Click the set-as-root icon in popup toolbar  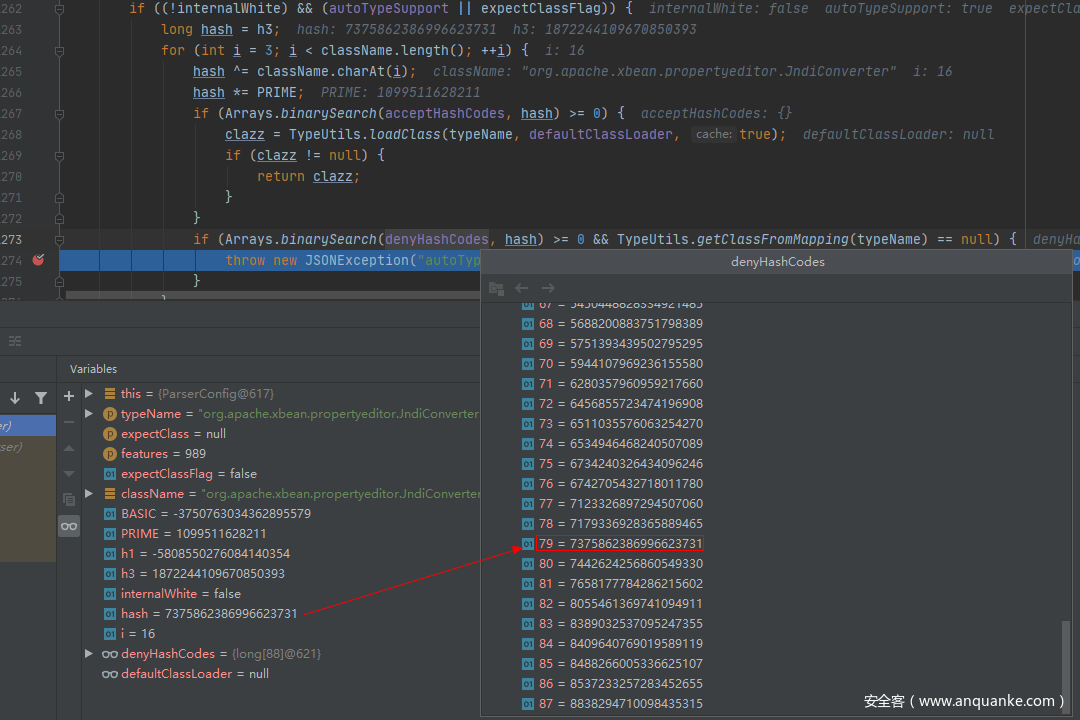coord(496,288)
